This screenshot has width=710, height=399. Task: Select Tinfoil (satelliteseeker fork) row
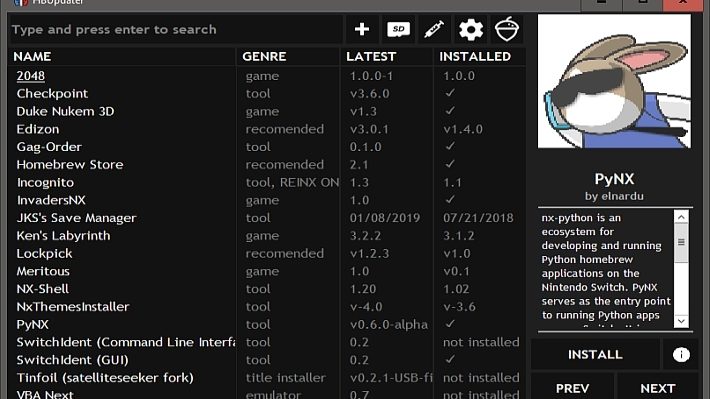coord(267,377)
